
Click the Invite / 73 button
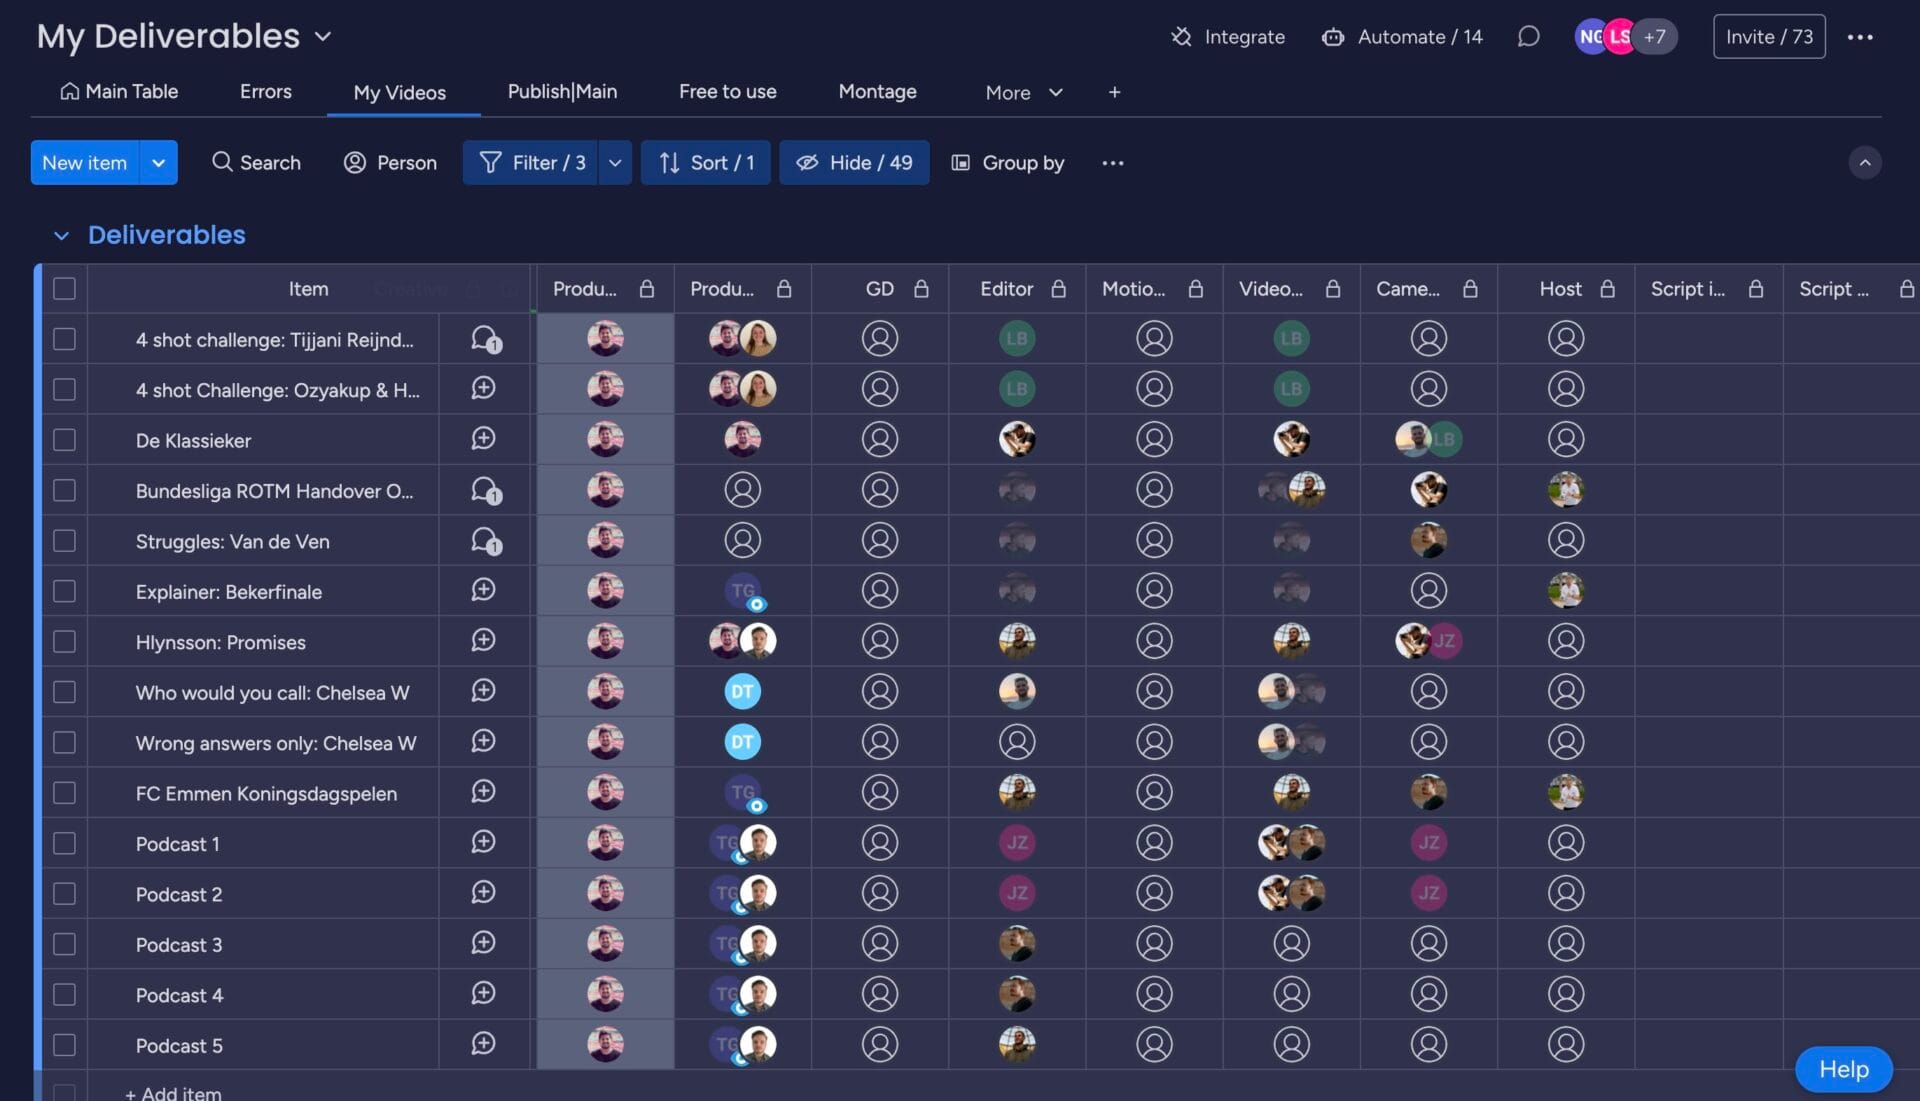(x=1769, y=37)
